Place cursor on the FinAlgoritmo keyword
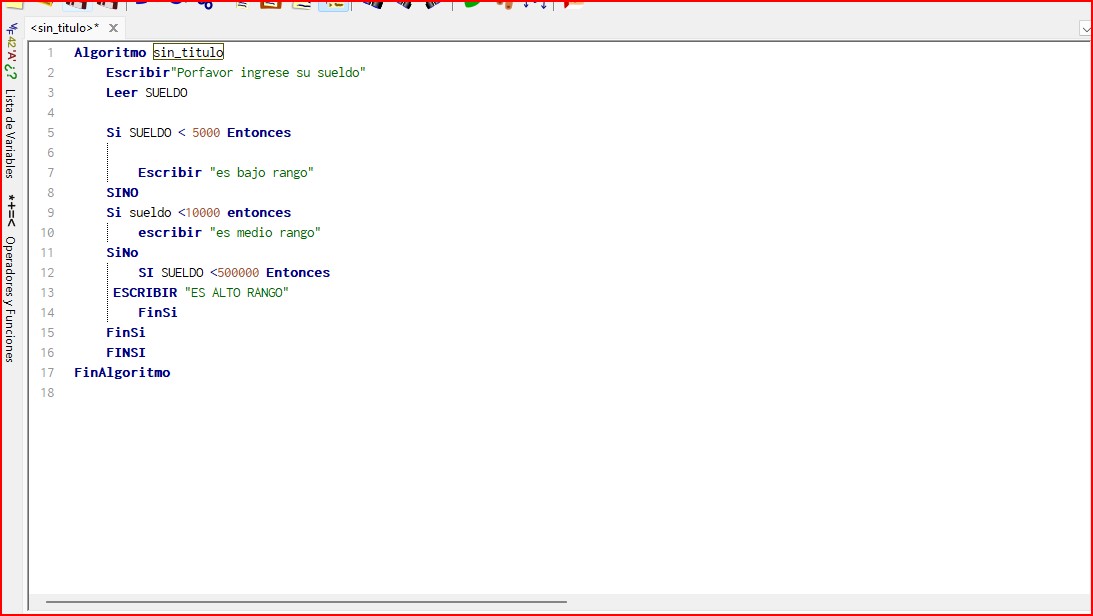 click(122, 372)
